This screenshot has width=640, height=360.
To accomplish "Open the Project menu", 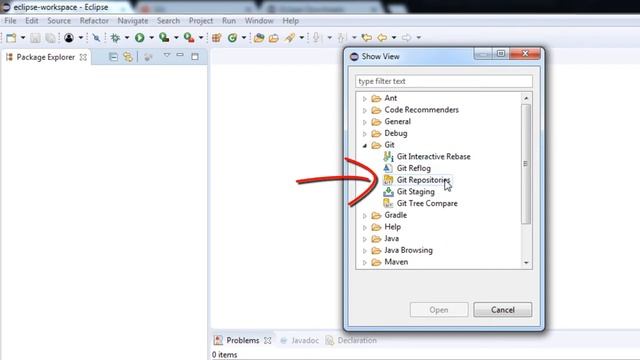I will tap(200, 21).
